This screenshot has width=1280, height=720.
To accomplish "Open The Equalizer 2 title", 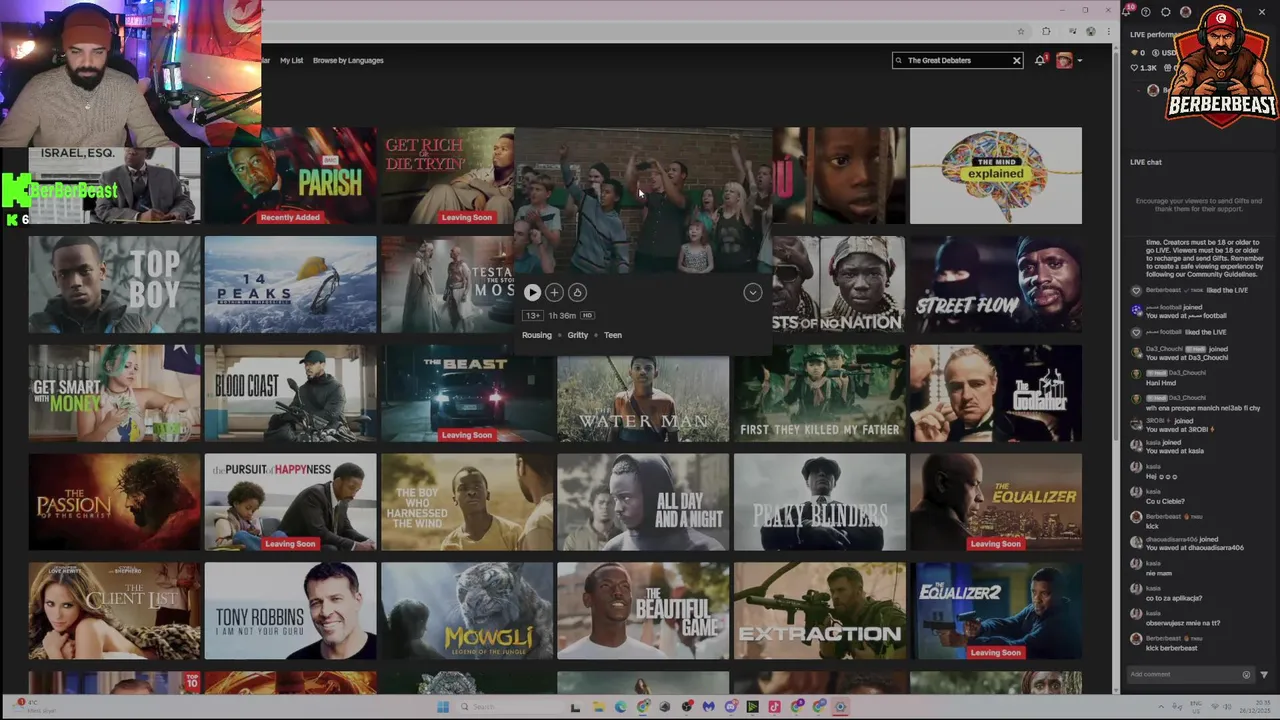I will tap(995, 611).
